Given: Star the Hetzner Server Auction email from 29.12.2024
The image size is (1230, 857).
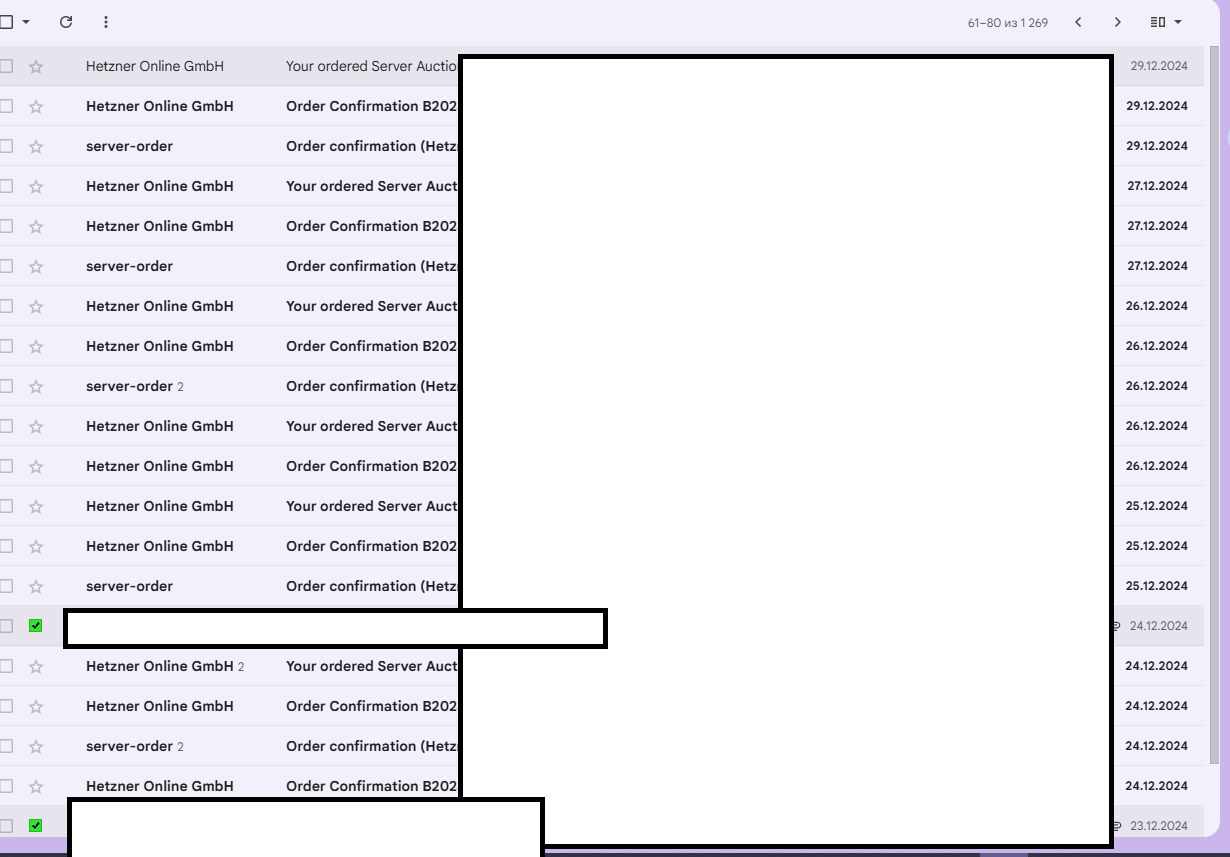Looking at the screenshot, I should point(36,66).
